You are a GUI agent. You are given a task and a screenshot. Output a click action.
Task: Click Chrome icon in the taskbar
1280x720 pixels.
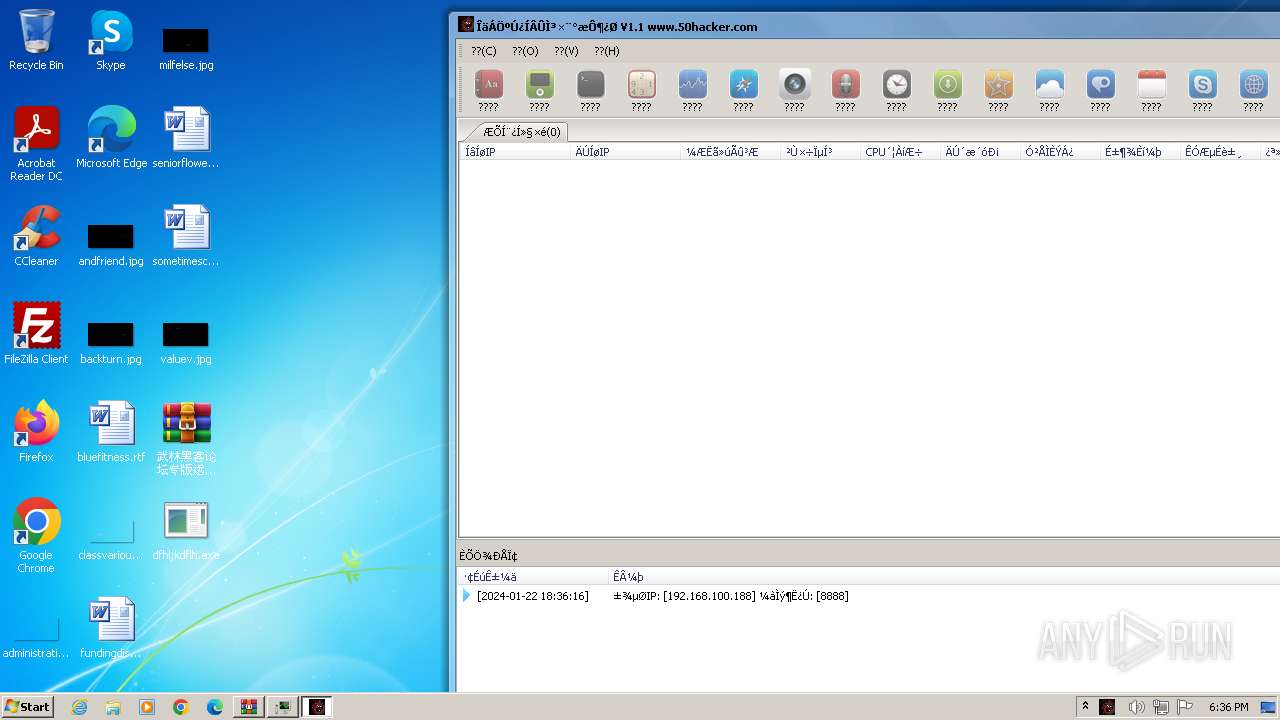[181, 707]
